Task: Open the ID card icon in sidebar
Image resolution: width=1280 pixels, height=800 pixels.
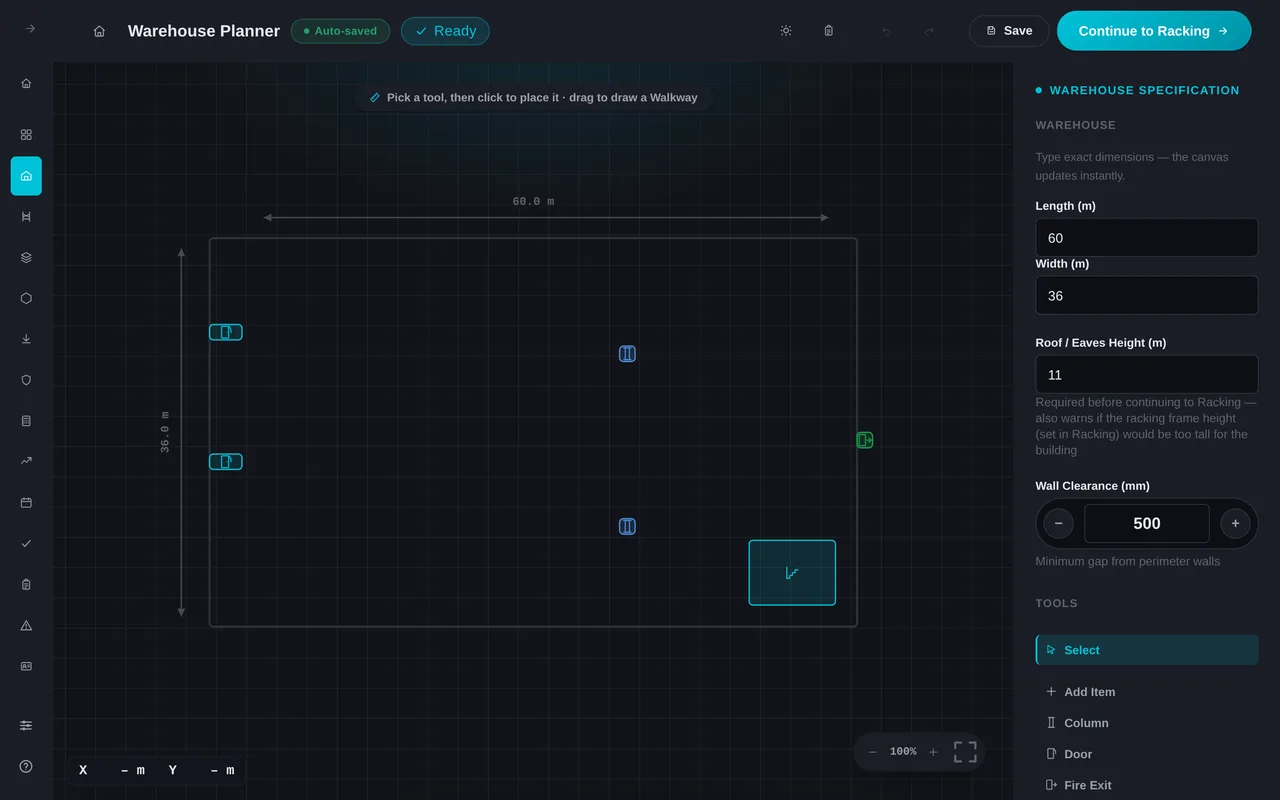Action: pos(26,666)
